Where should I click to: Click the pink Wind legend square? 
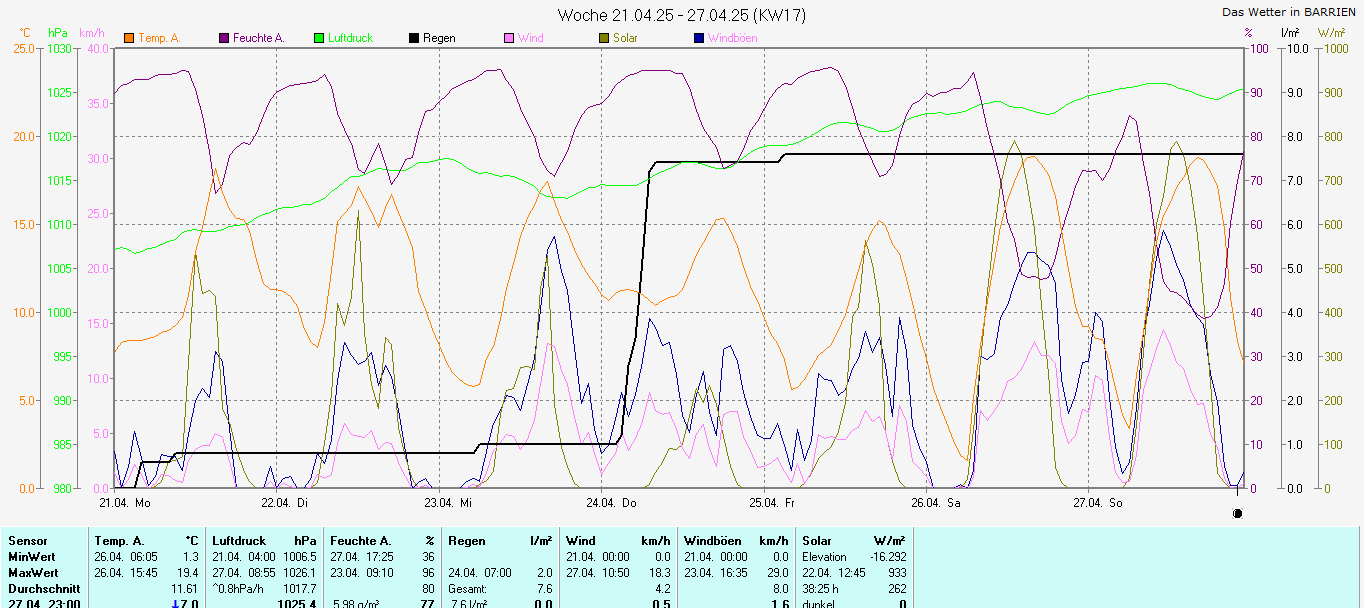(509, 38)
